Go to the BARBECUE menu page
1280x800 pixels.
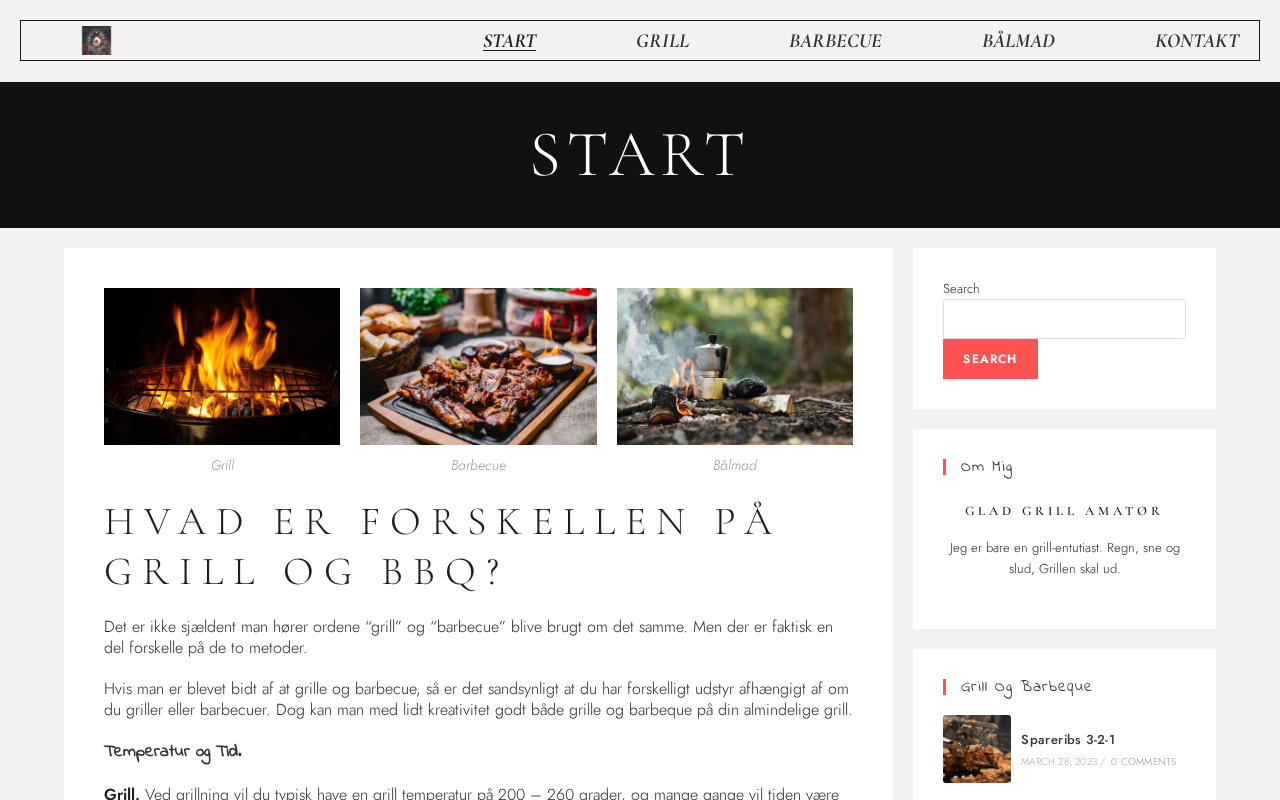coord(835,41)
